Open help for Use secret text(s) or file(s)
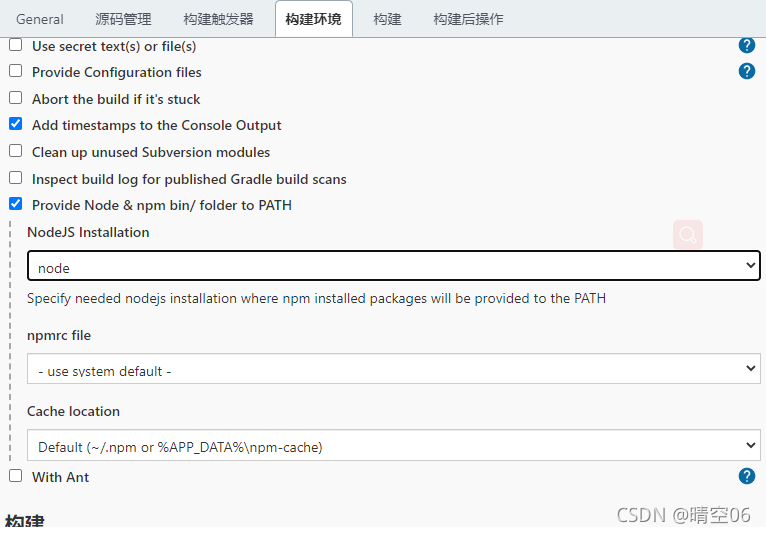 (746, 45)
